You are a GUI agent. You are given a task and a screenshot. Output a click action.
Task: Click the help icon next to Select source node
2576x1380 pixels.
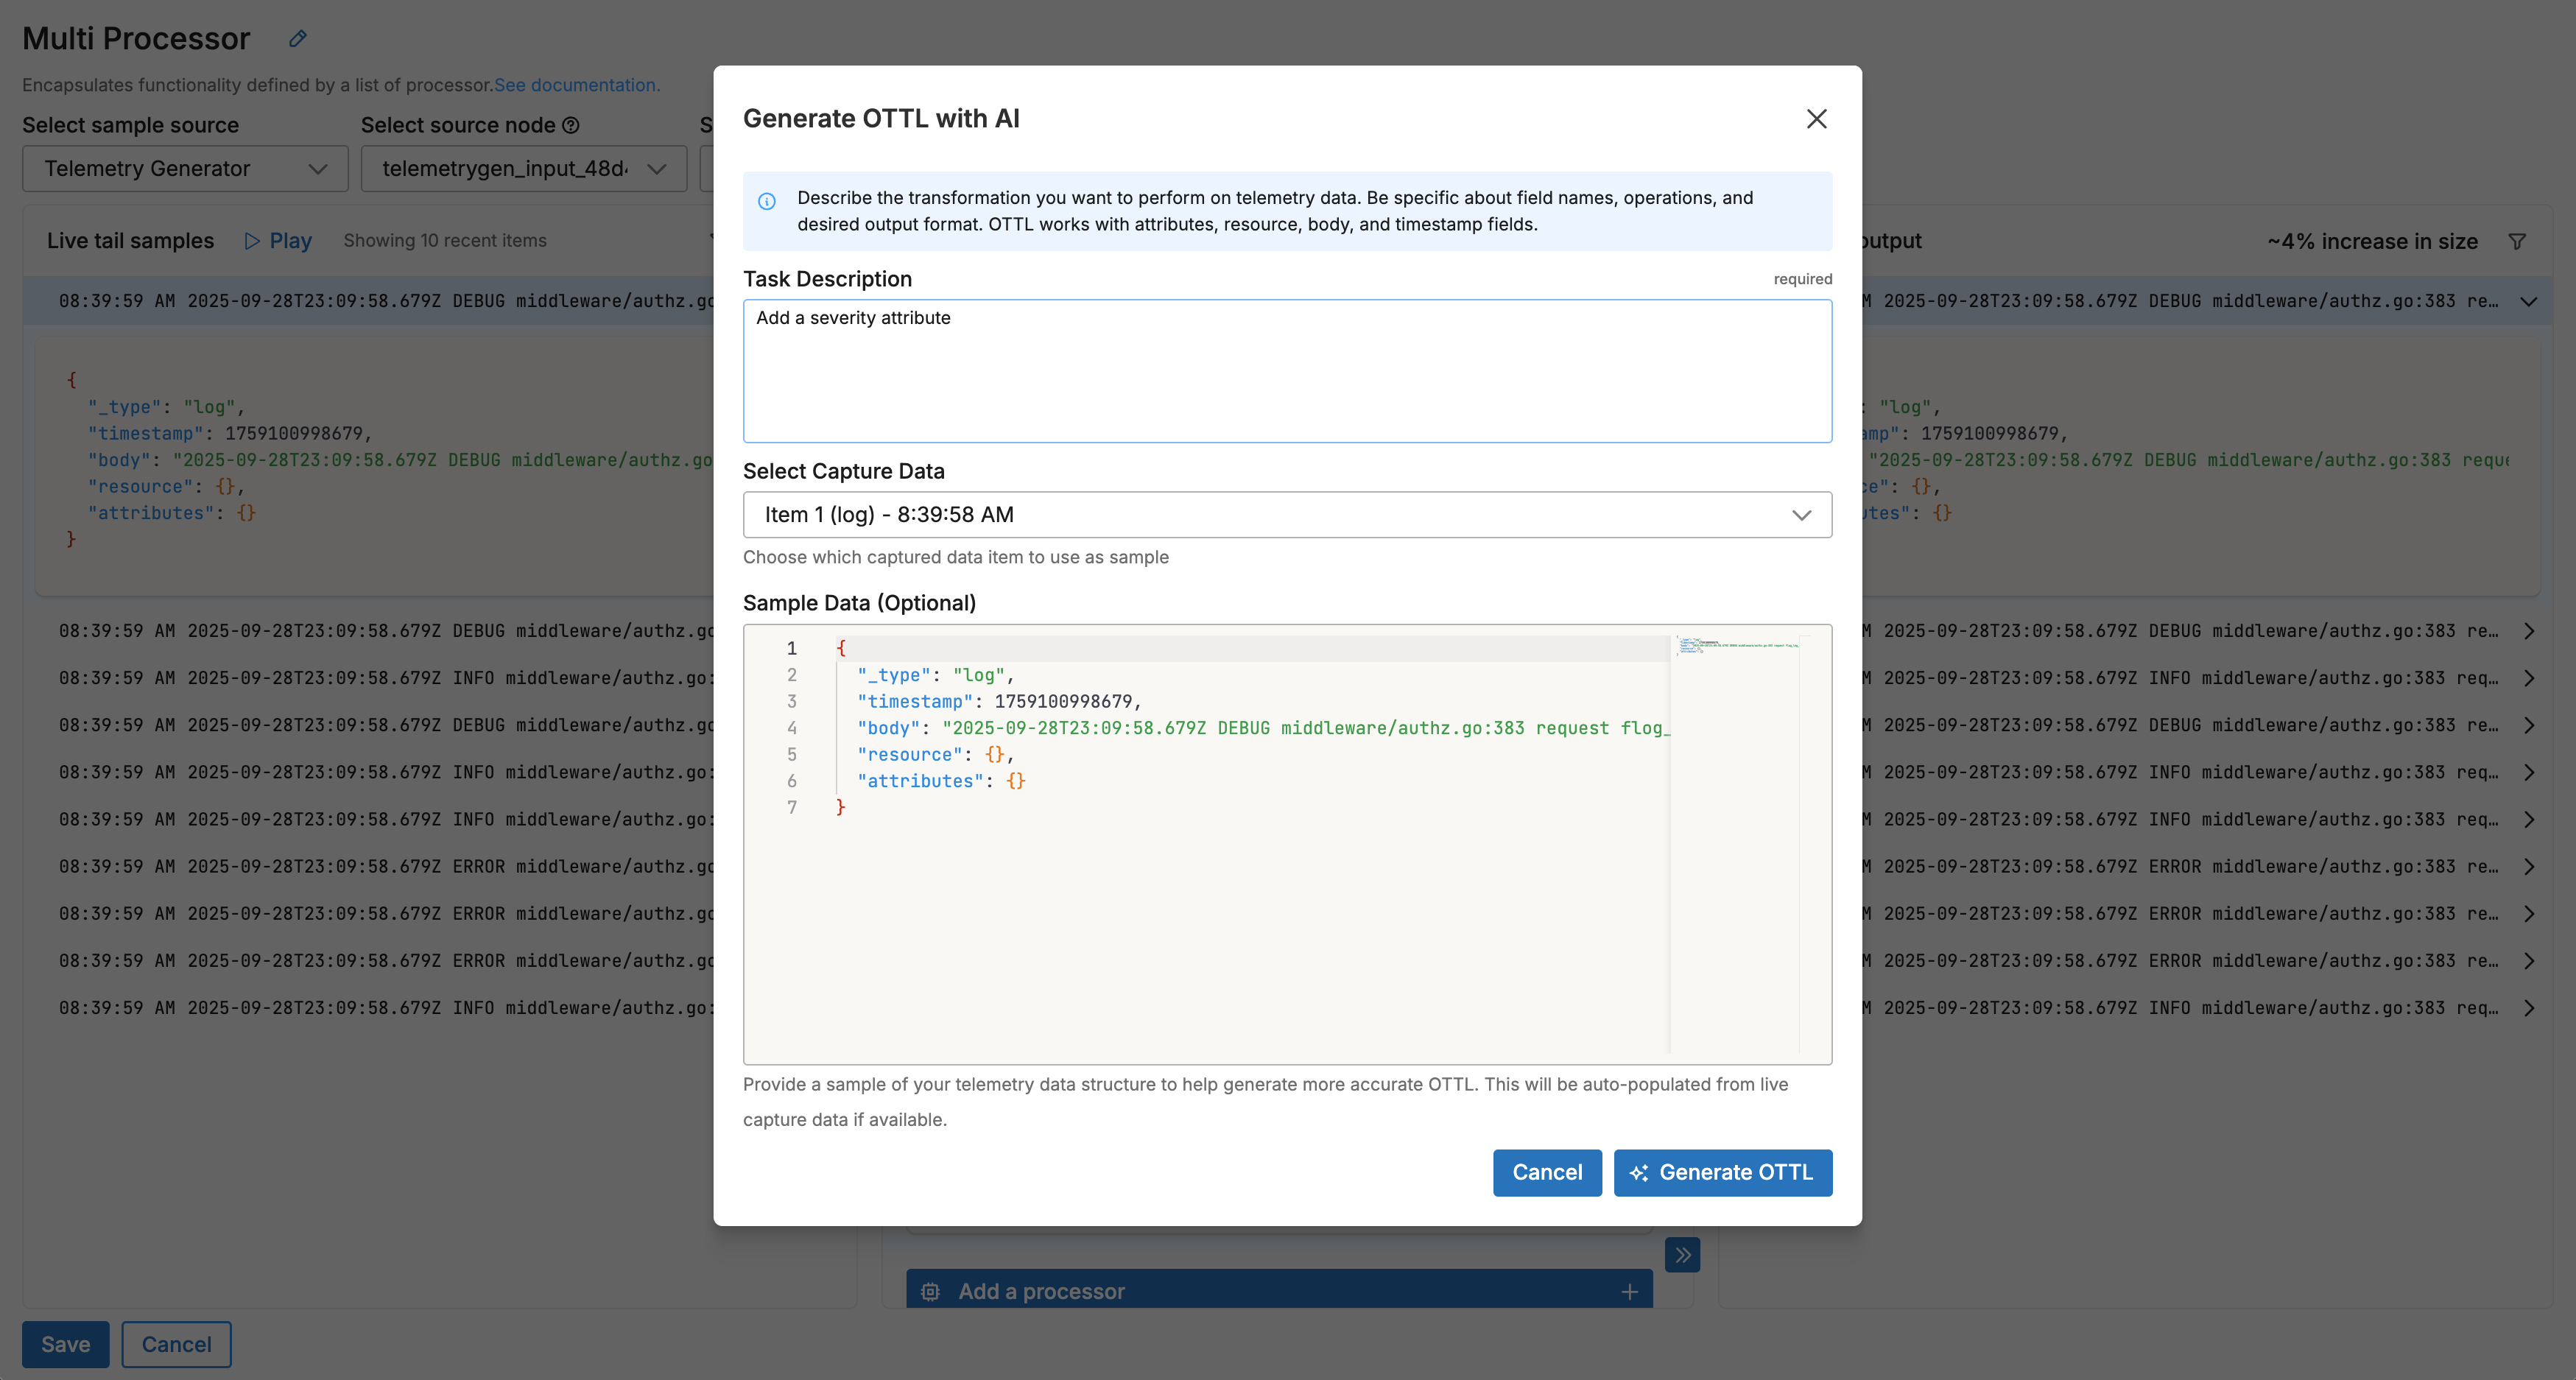tap(571, 125)
